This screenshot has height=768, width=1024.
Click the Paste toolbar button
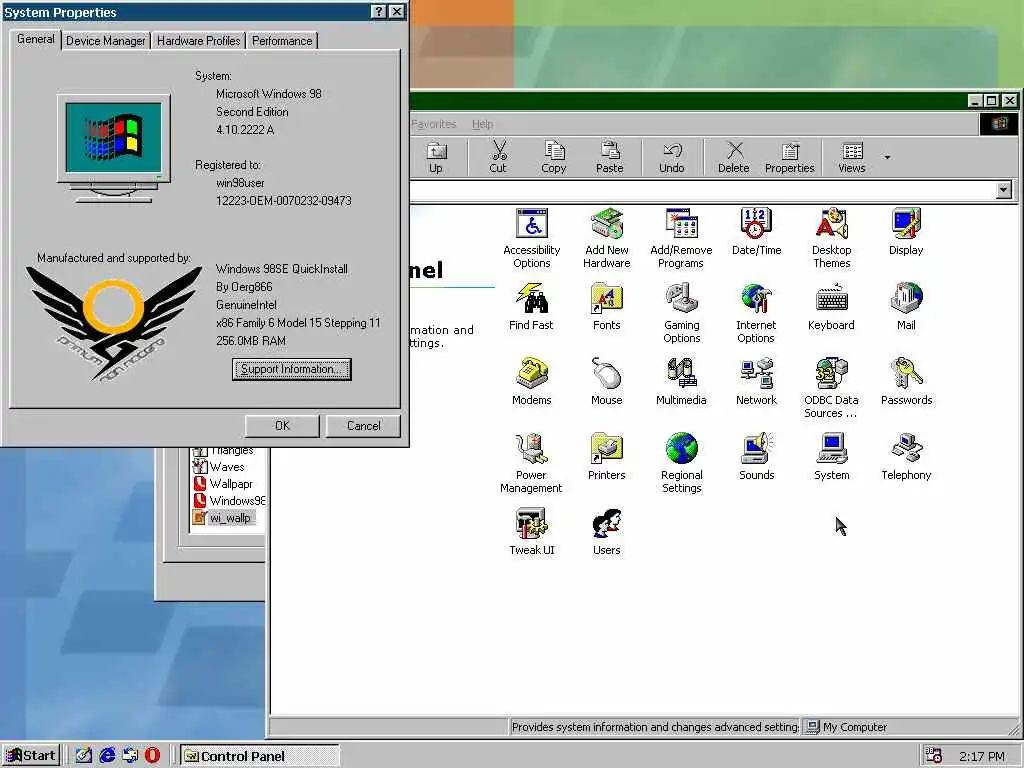(609, 157)
